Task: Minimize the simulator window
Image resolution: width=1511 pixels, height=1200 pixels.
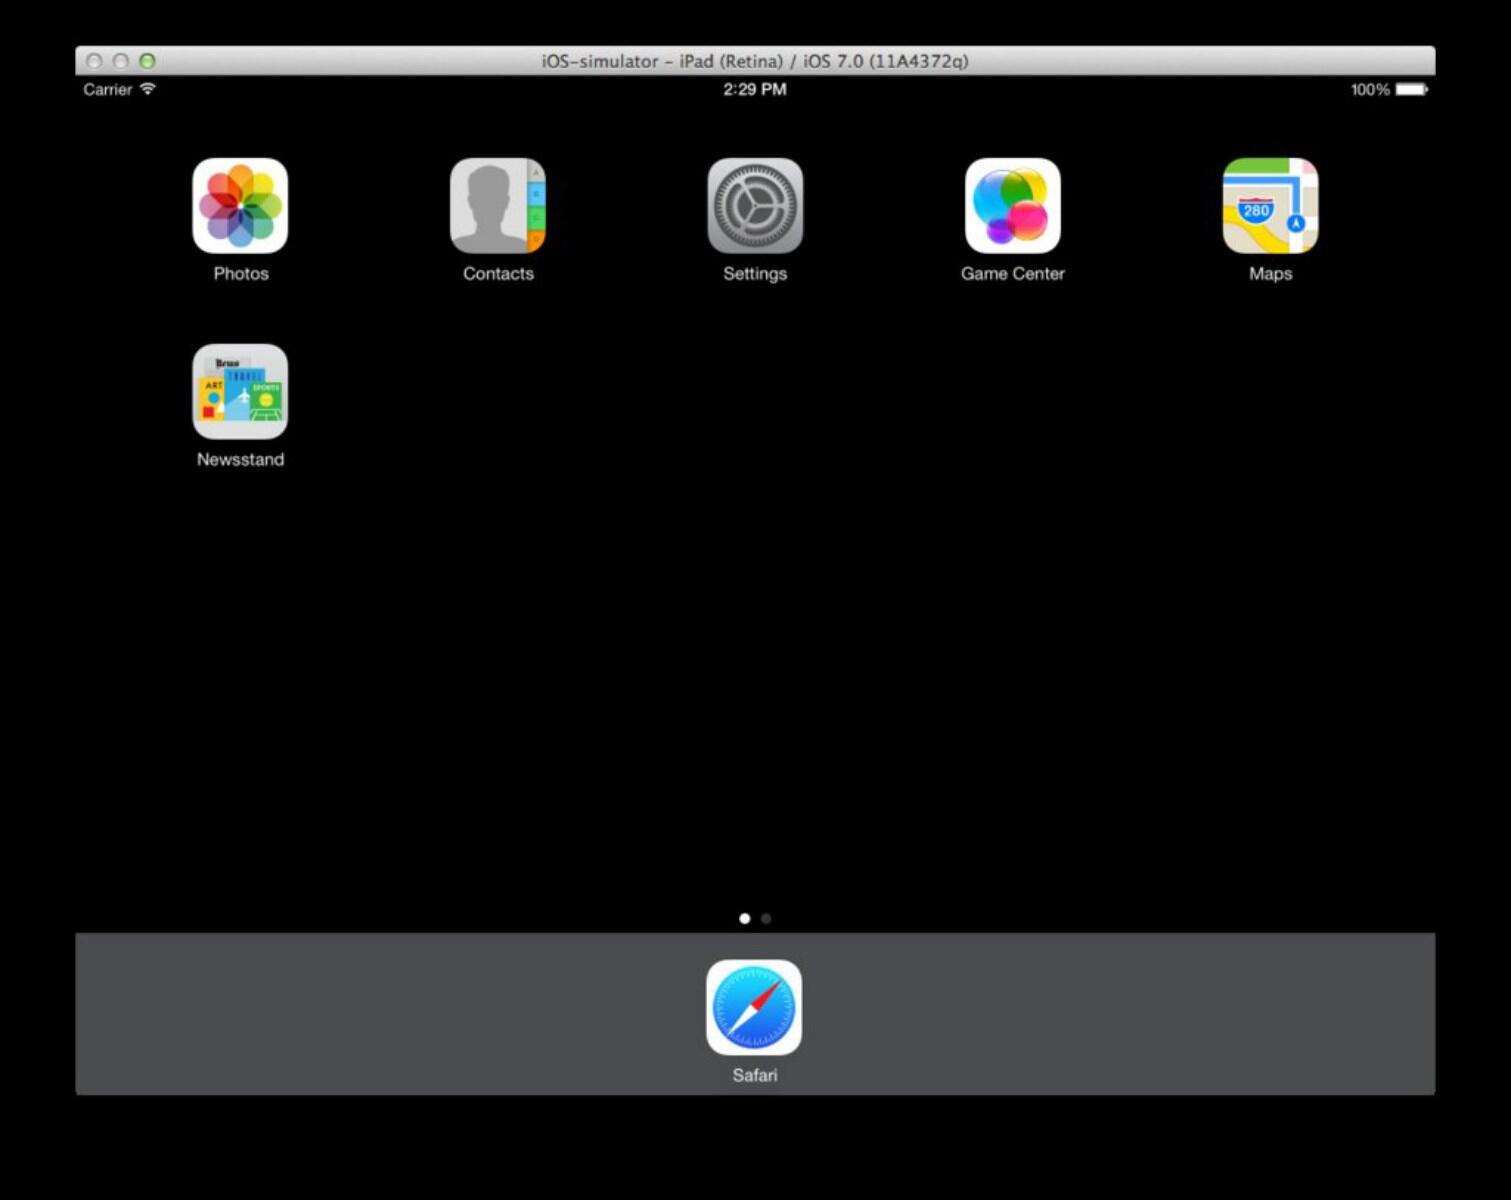Action: (120, 61)
